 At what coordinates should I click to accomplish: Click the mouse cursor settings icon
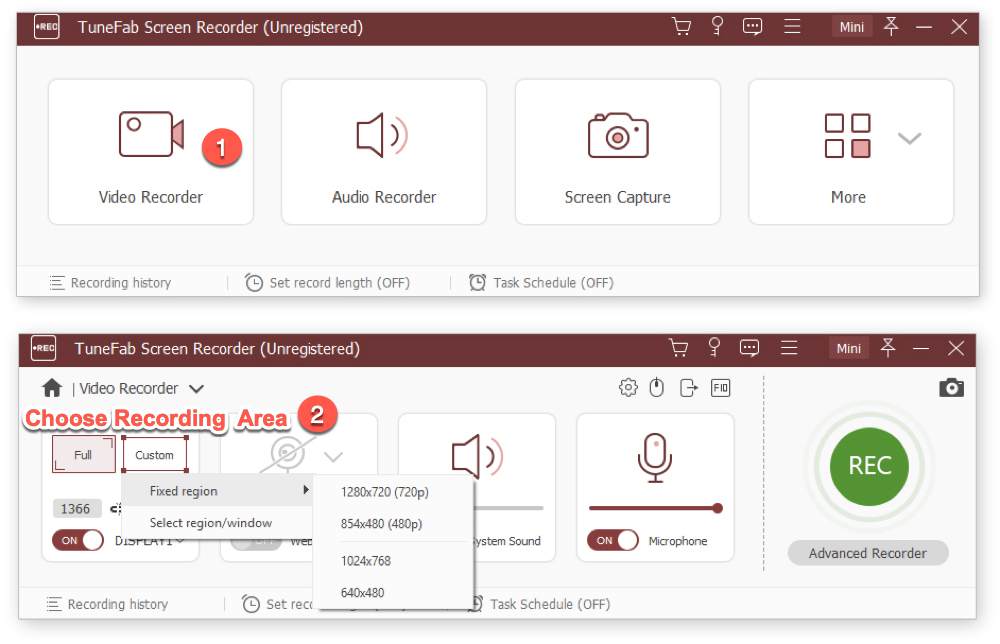[657, 388]
